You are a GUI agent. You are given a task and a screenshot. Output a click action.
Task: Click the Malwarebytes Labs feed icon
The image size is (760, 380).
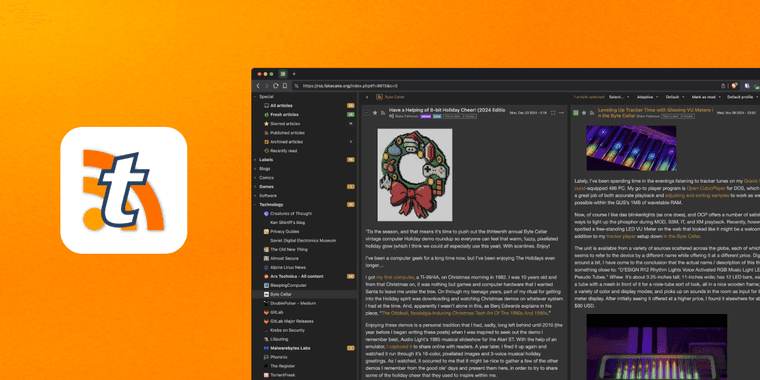coord(266,348)
